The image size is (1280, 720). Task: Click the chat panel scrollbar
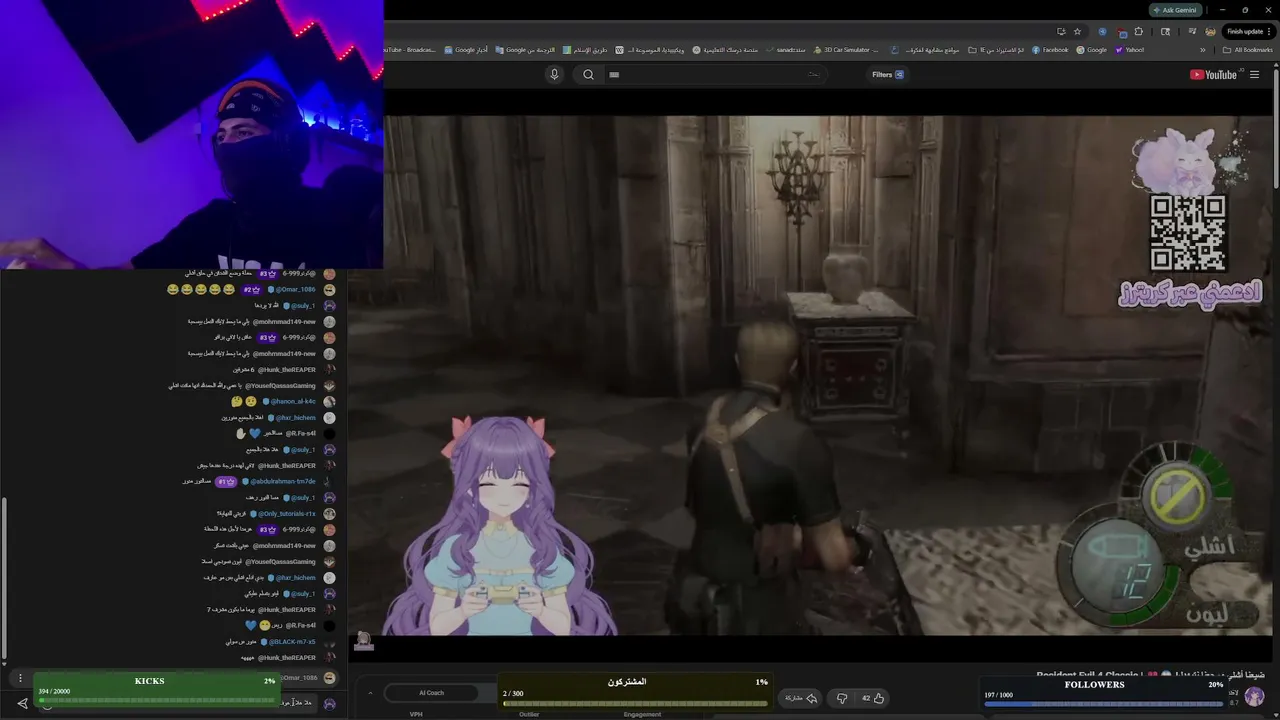pyautogui.click(x=4, y=580)
